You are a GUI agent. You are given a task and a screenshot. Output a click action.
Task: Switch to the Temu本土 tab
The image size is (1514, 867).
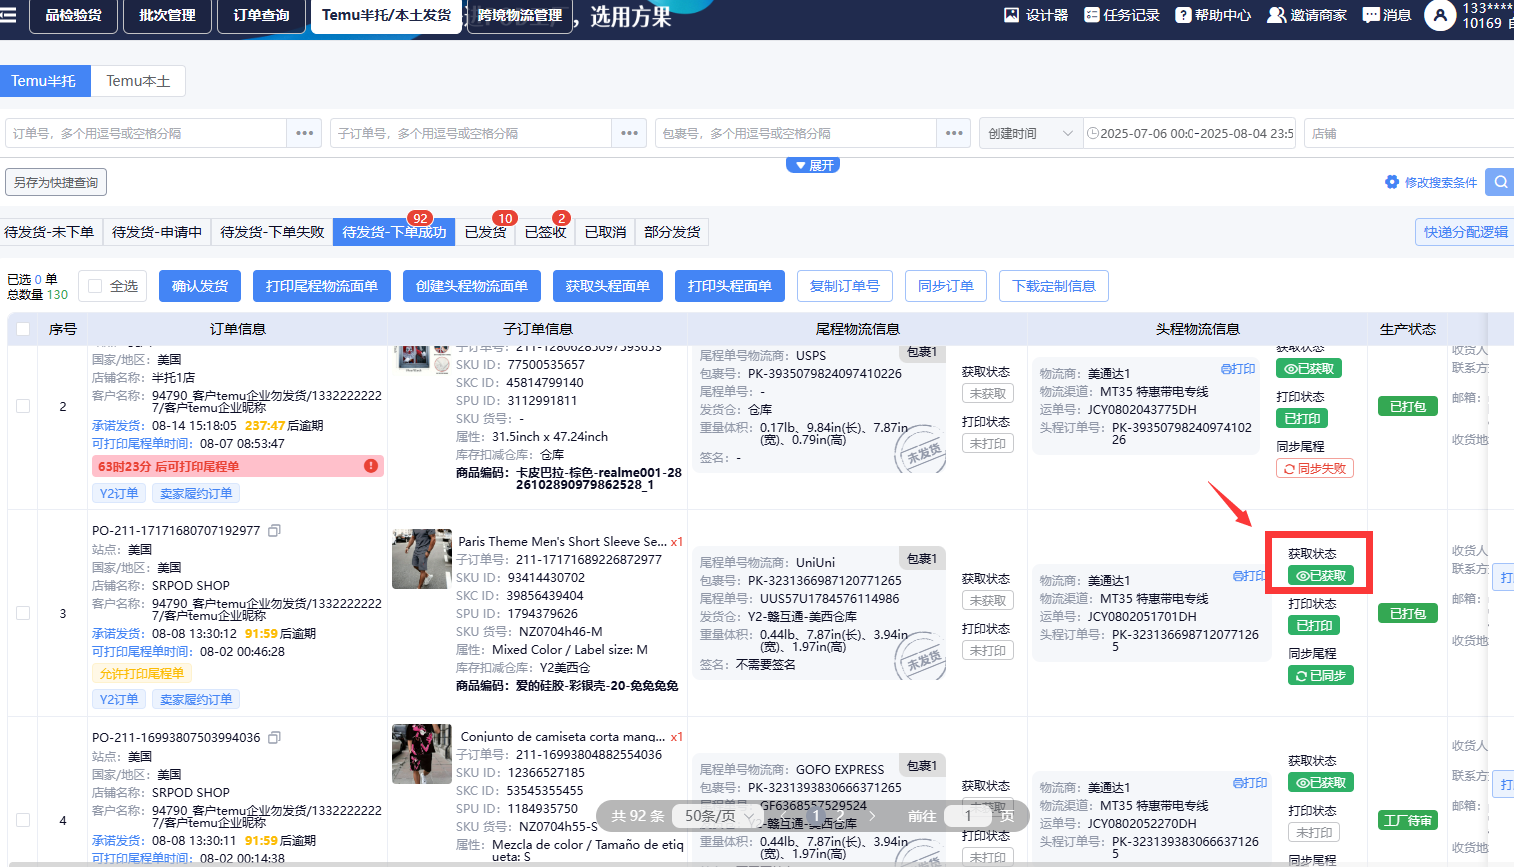[x=138, y=81]
